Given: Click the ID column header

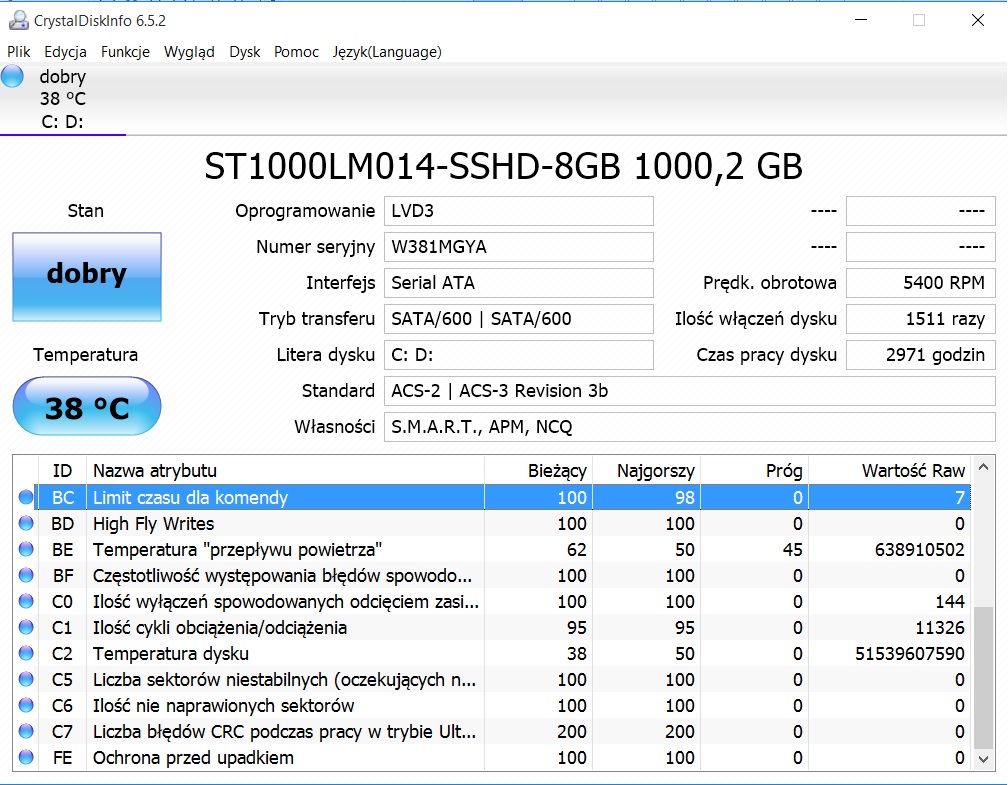Looking at the screenshot, I should tap(62, 471).
